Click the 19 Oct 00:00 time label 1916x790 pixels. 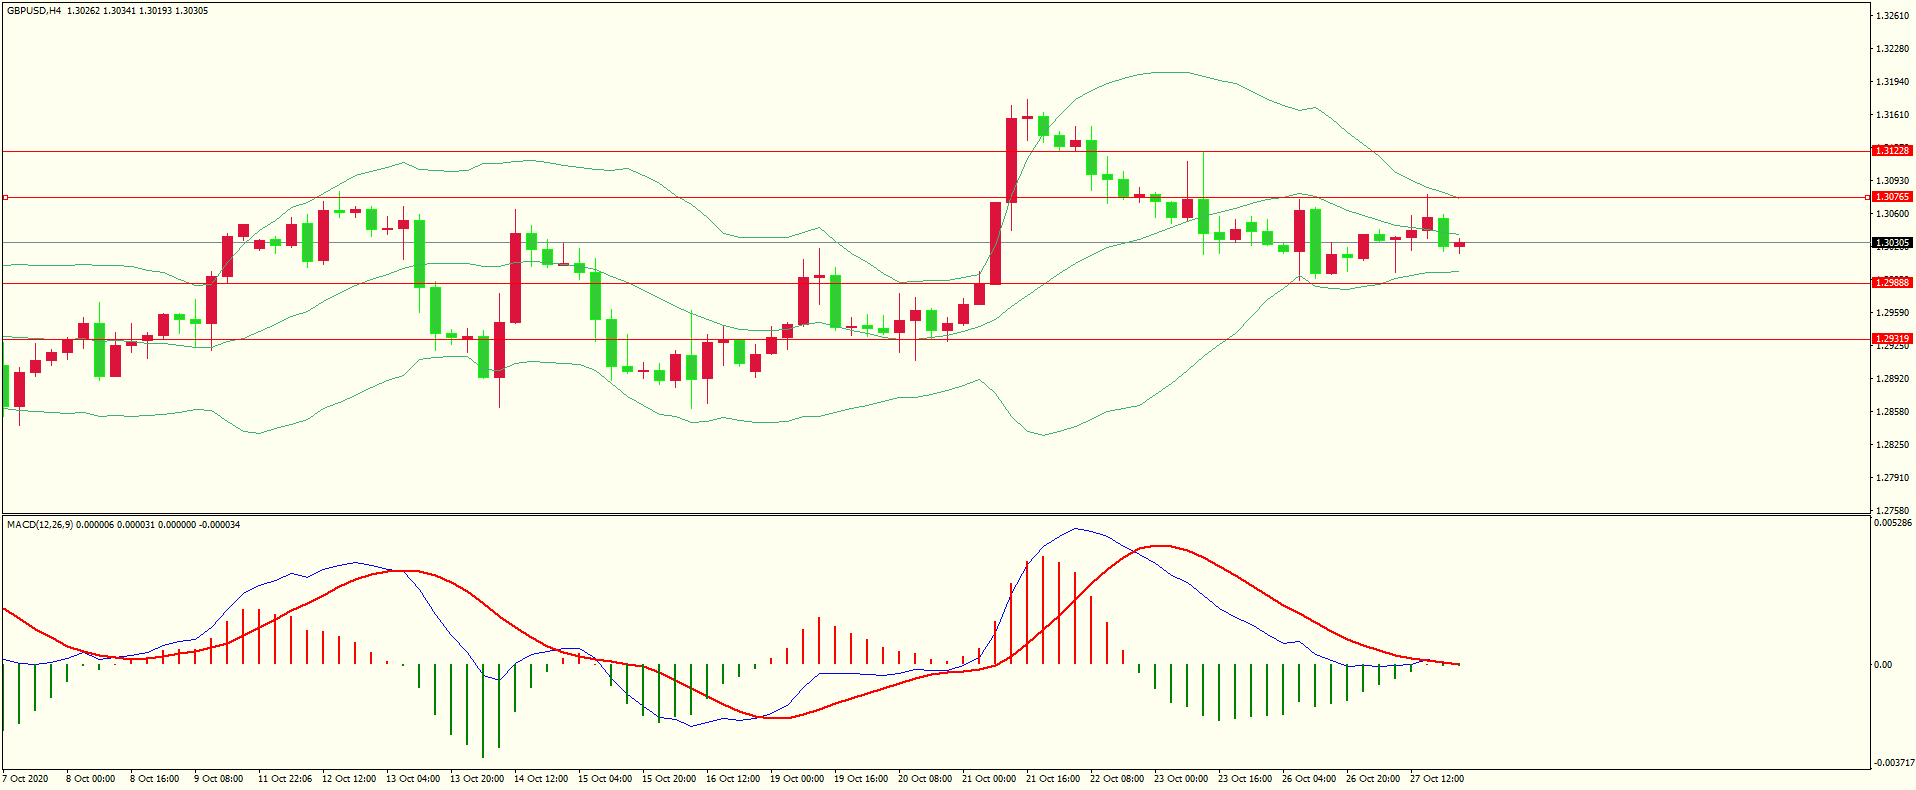797,779
